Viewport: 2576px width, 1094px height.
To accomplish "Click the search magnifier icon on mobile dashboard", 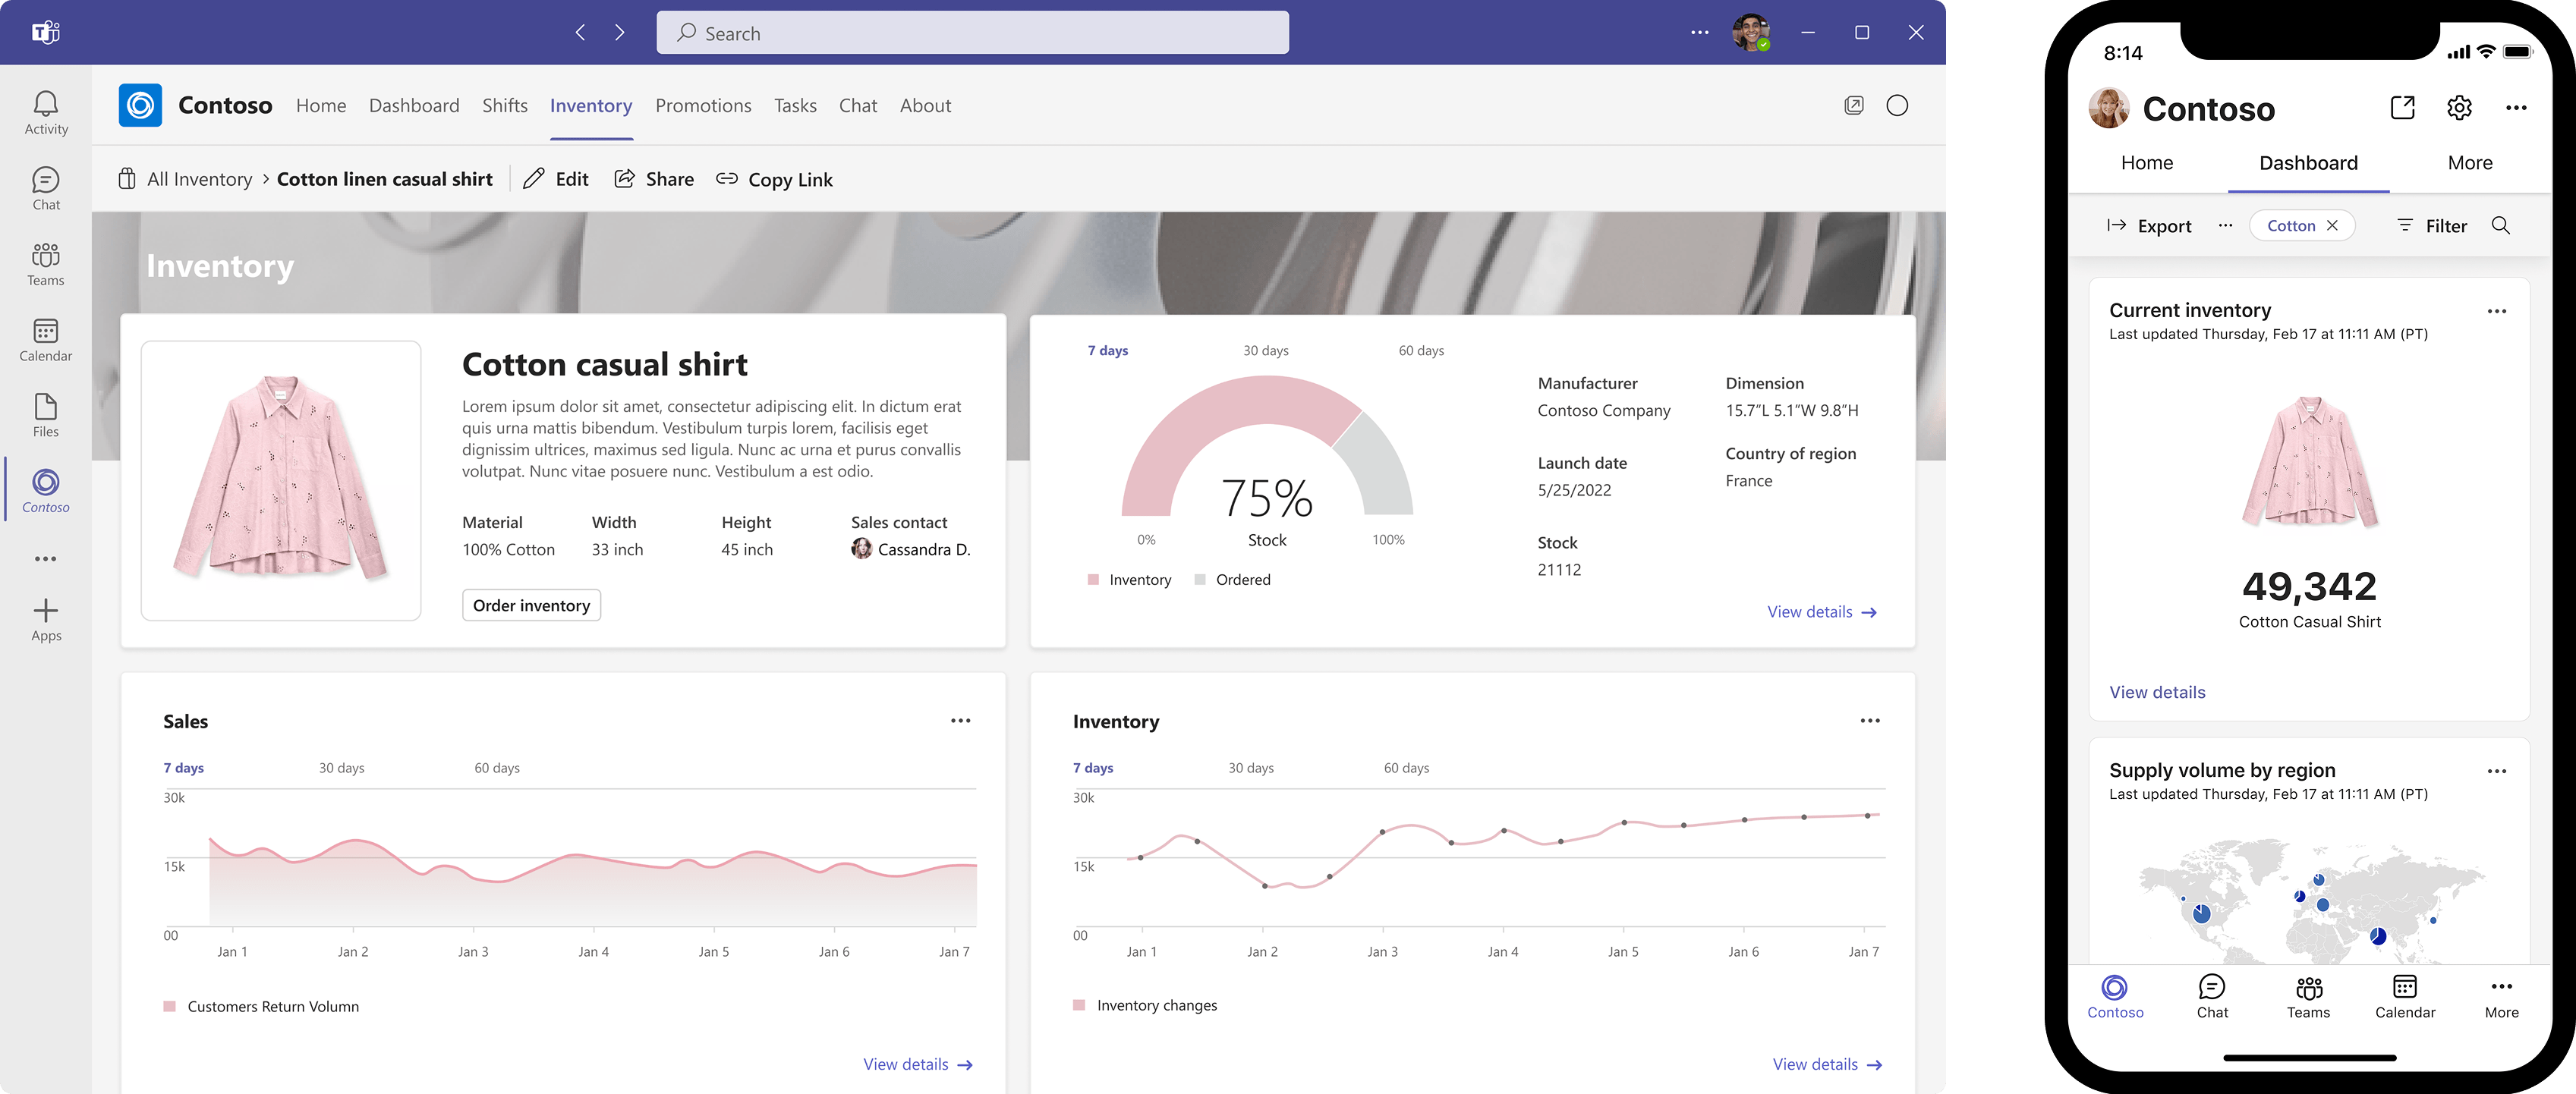I will coord(2500,226).
